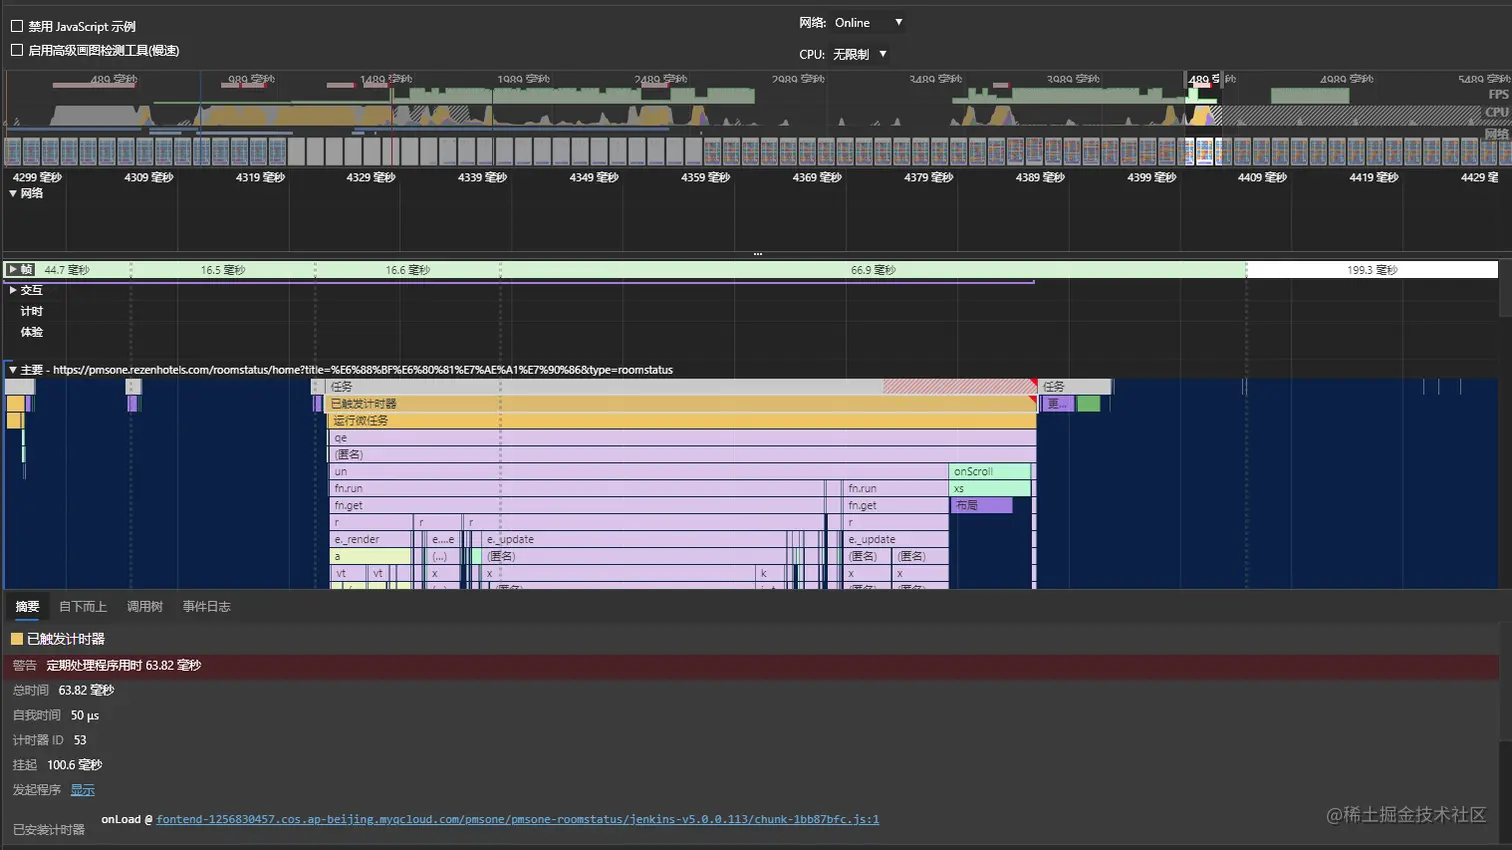Select the 运行微任务 flame bar
Image resolution: width=1512 pixels, height=850 pixels.
tap(682, 420)
